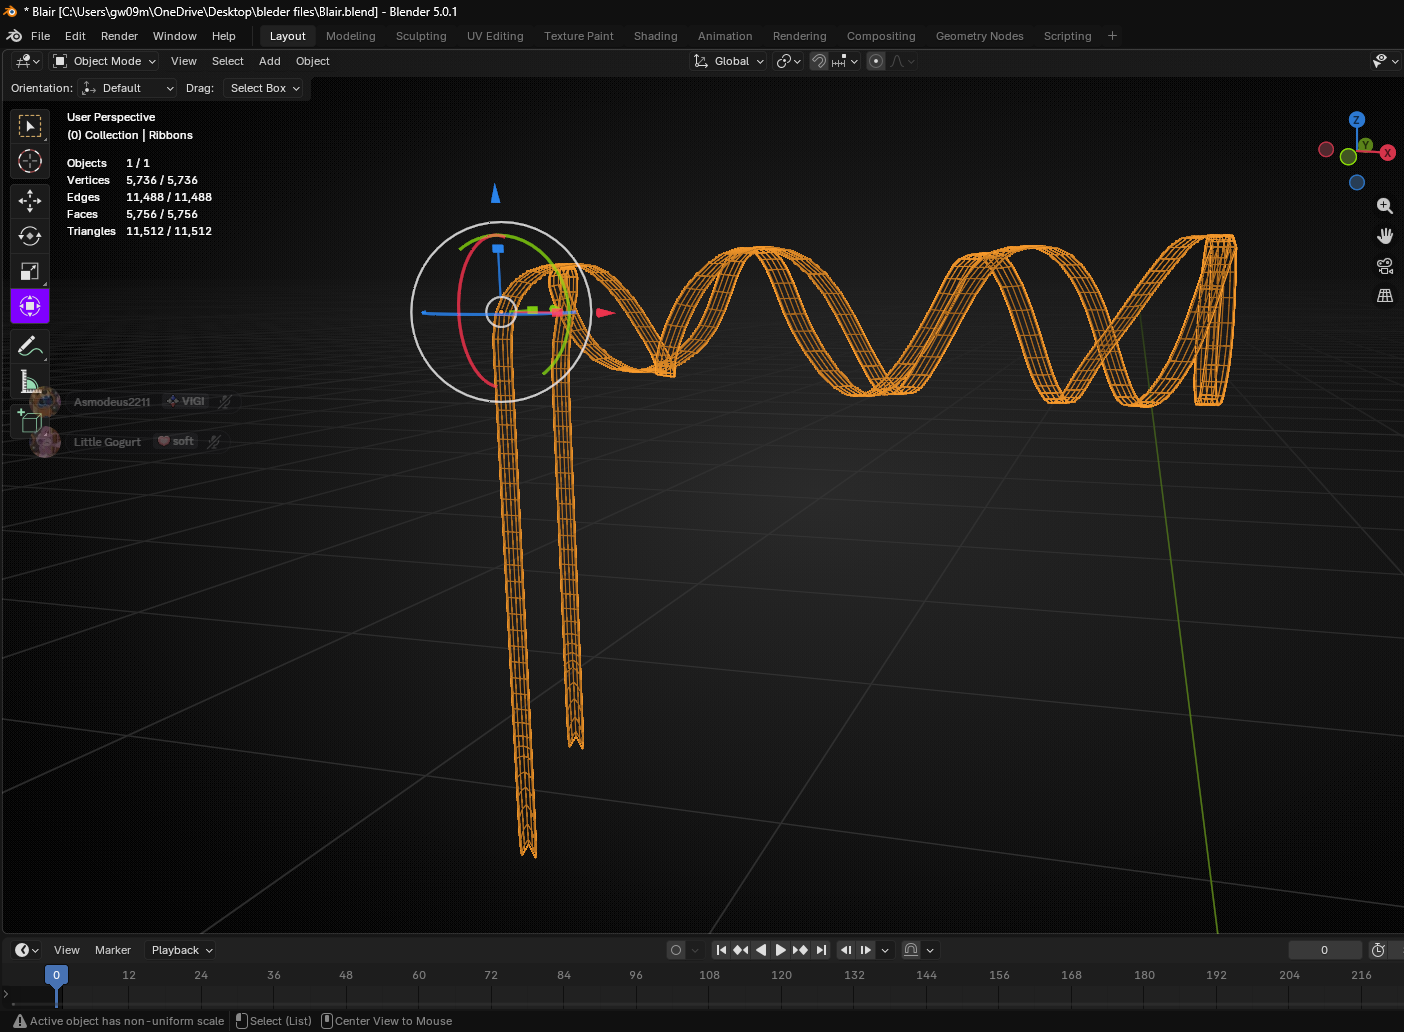
Task: Toggle the timeline clock preview-range button
Action: click(x=1378, y=950)
